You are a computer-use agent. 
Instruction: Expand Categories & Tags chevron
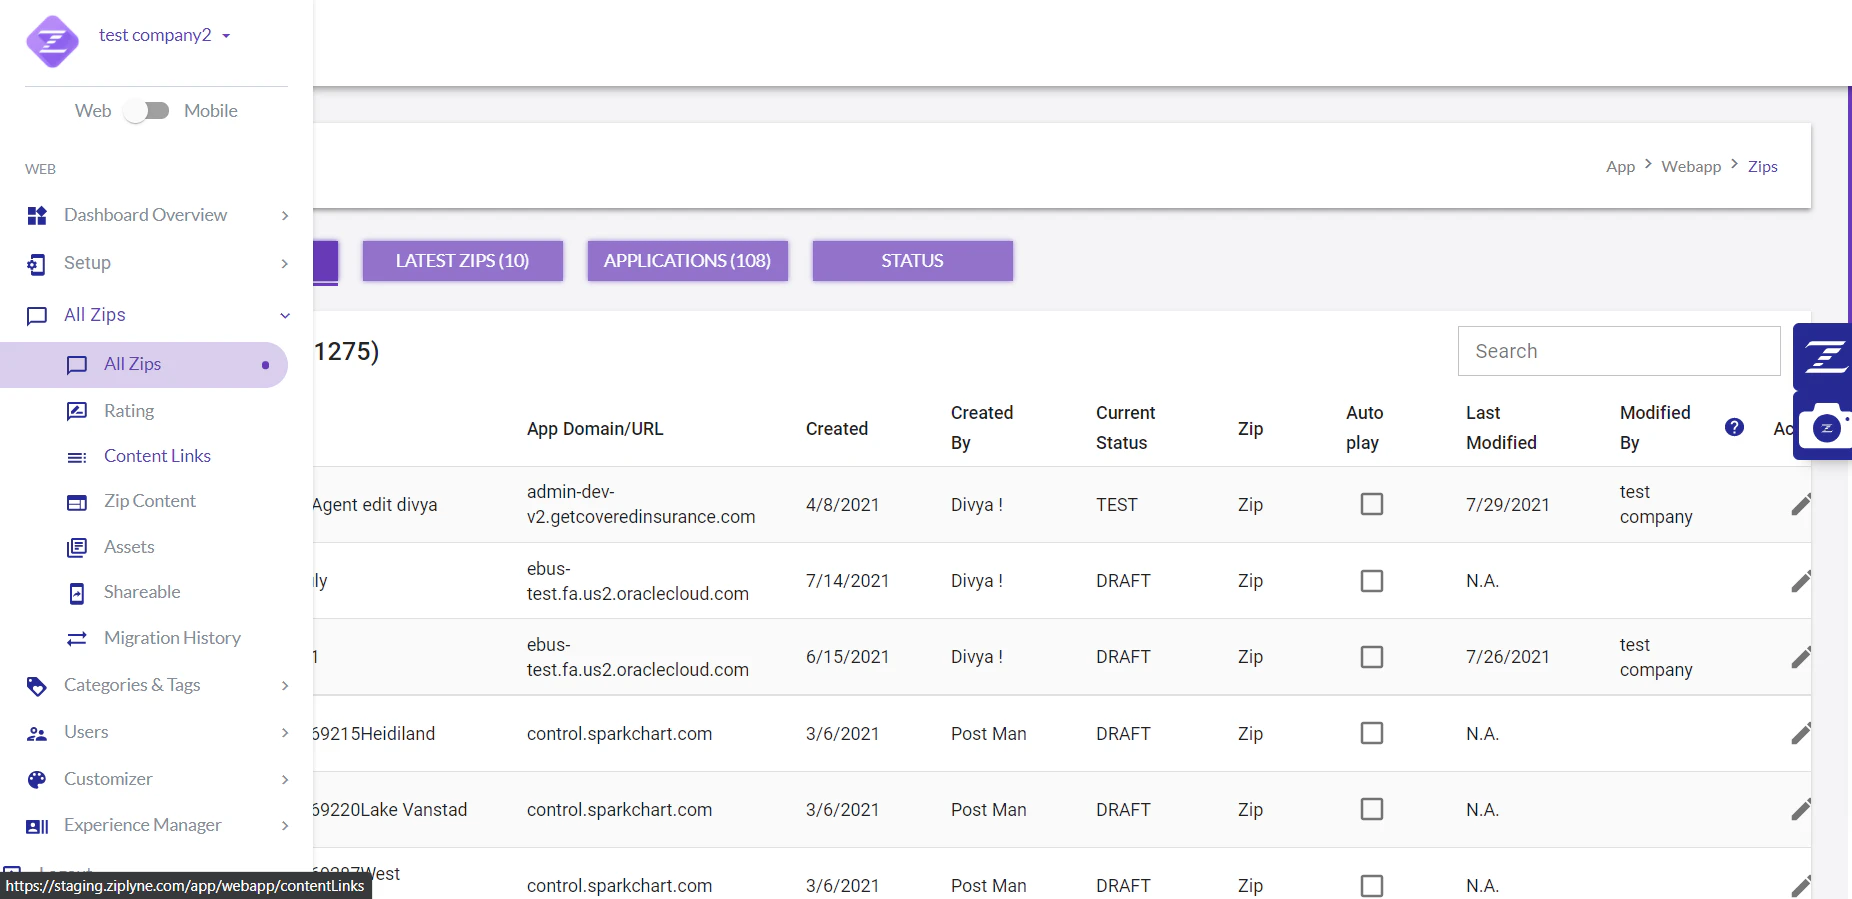[x=285, y=686]
